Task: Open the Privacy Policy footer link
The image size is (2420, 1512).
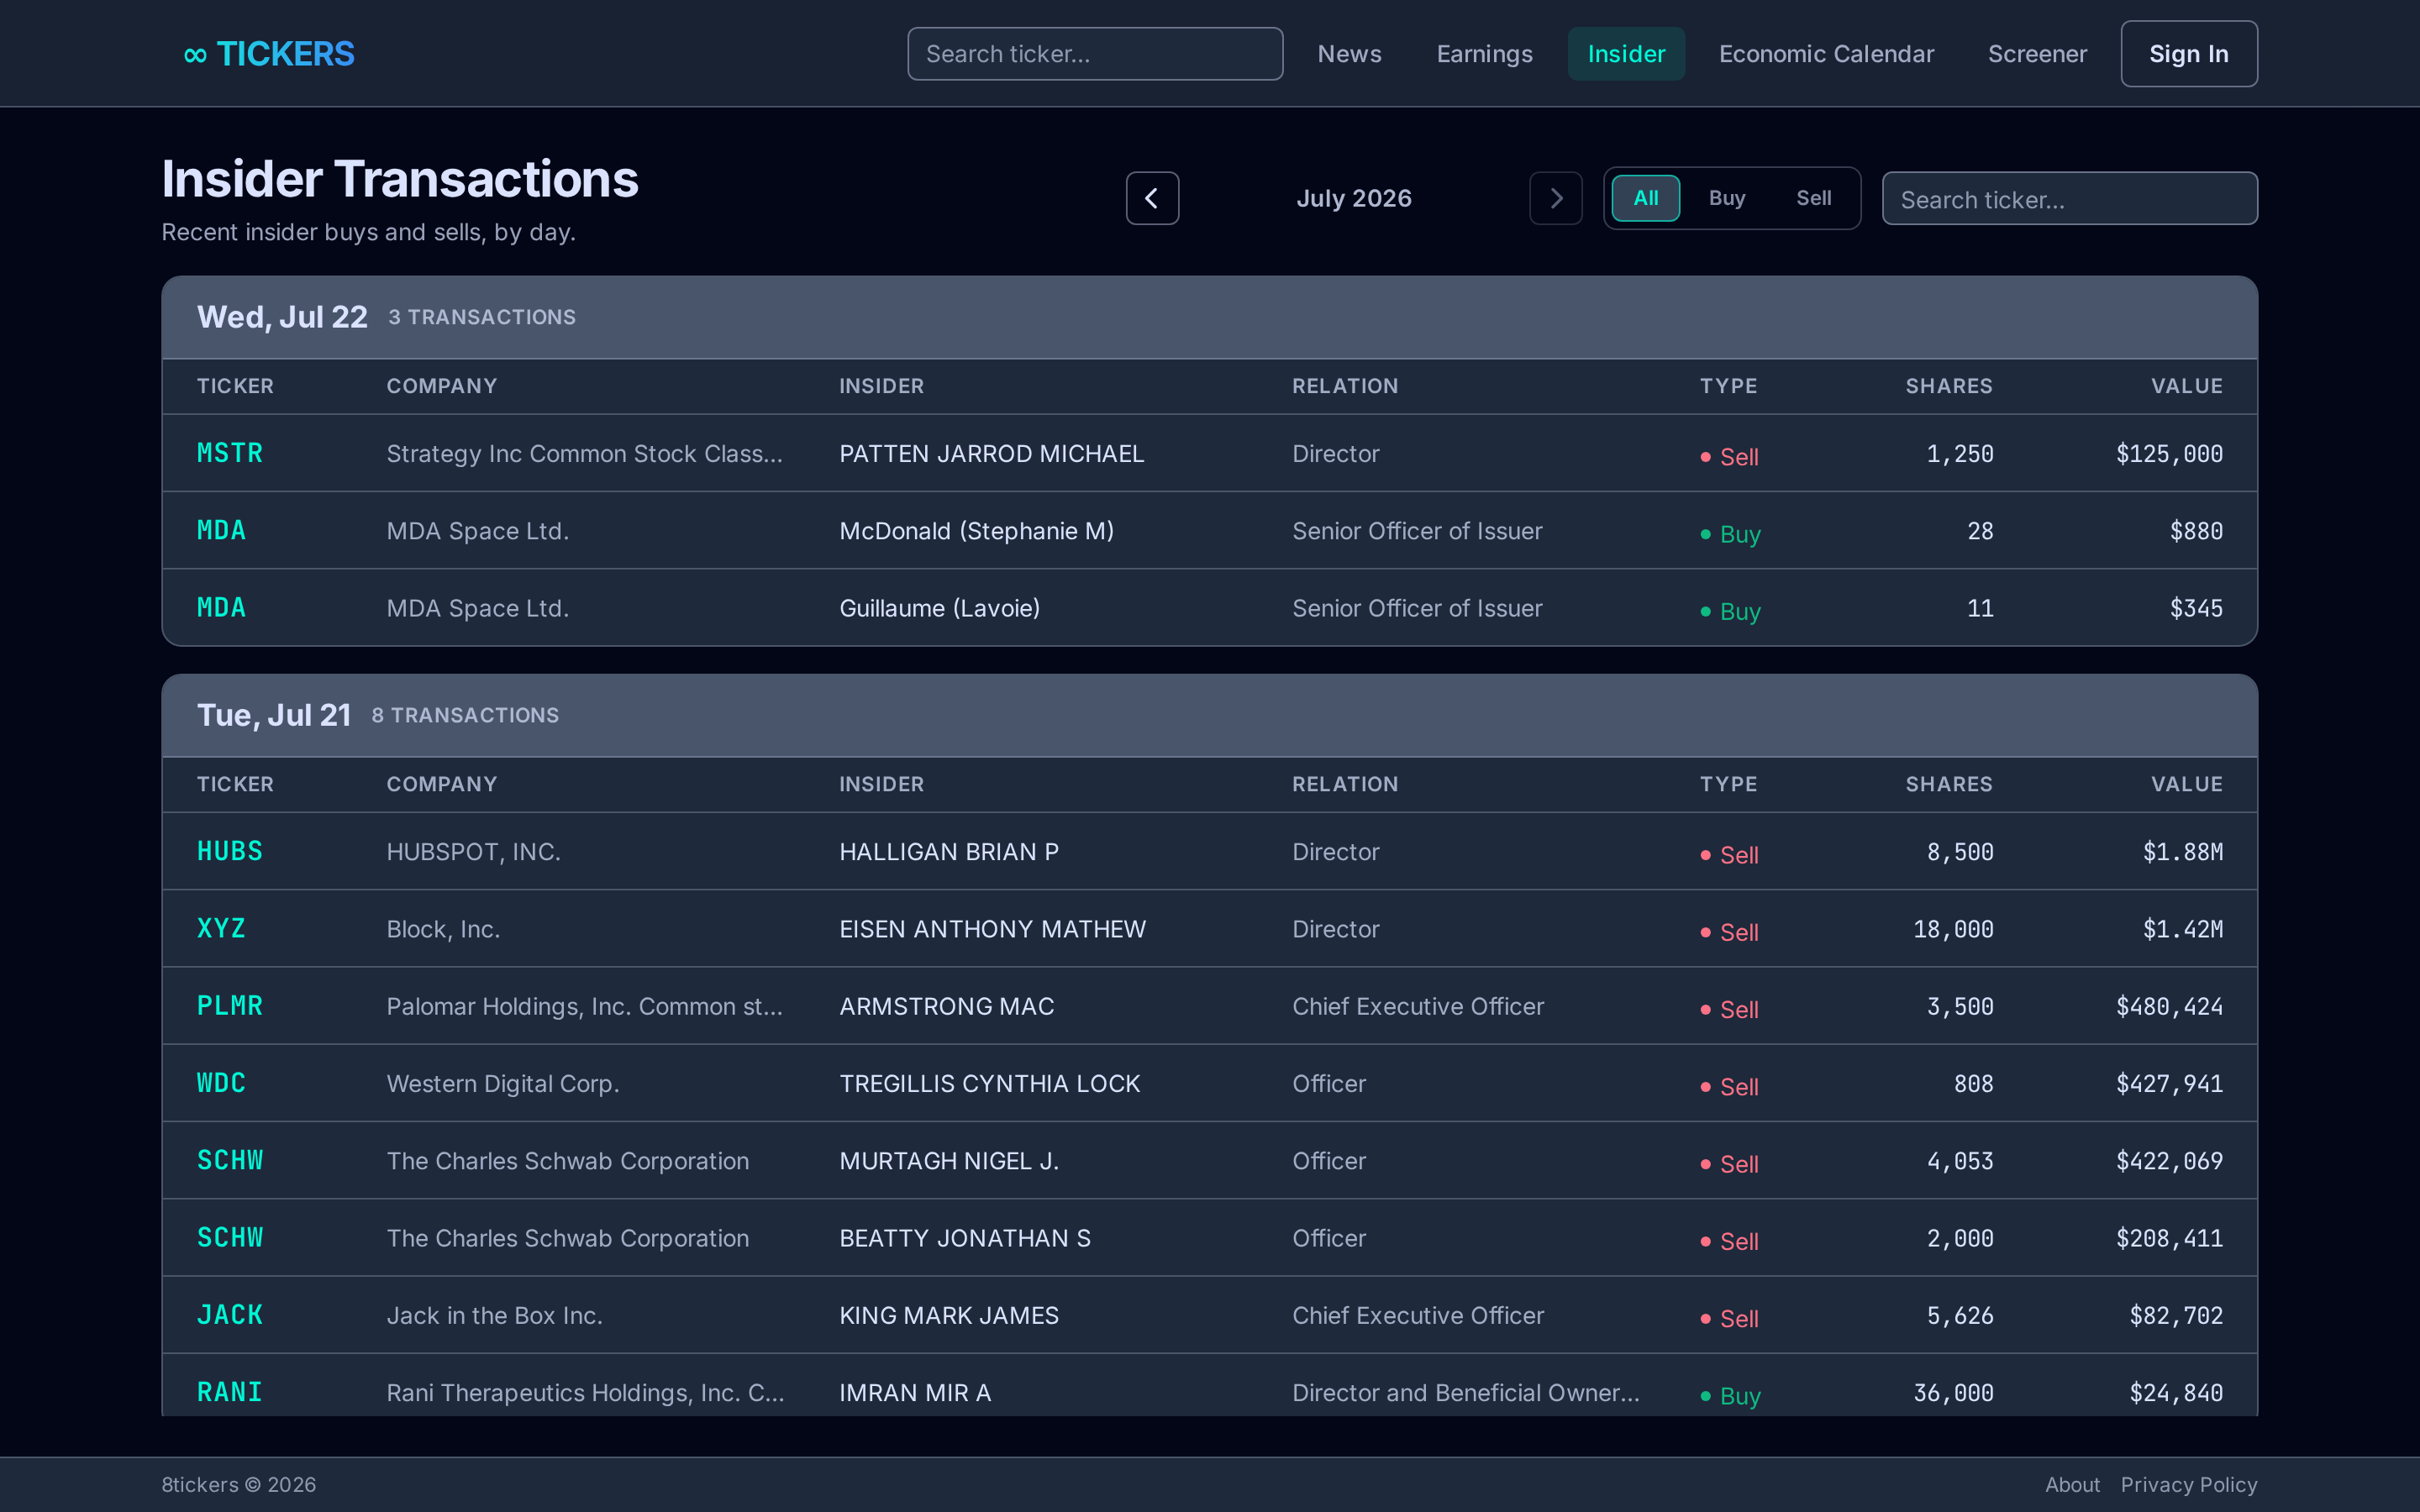Action: tap(2188, 1484)
